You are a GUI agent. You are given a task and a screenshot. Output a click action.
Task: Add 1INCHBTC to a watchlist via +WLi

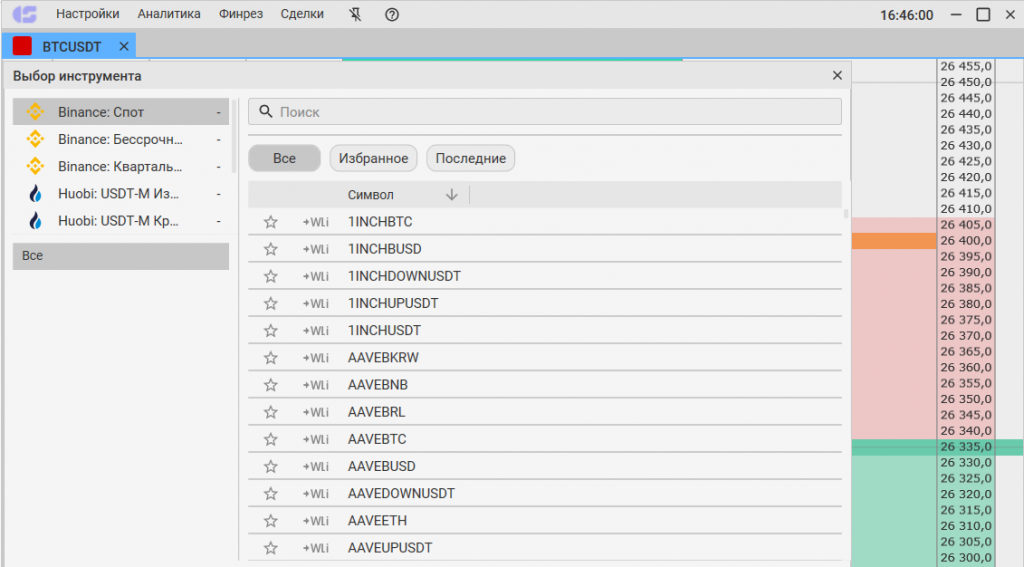(x=316, y=222)
